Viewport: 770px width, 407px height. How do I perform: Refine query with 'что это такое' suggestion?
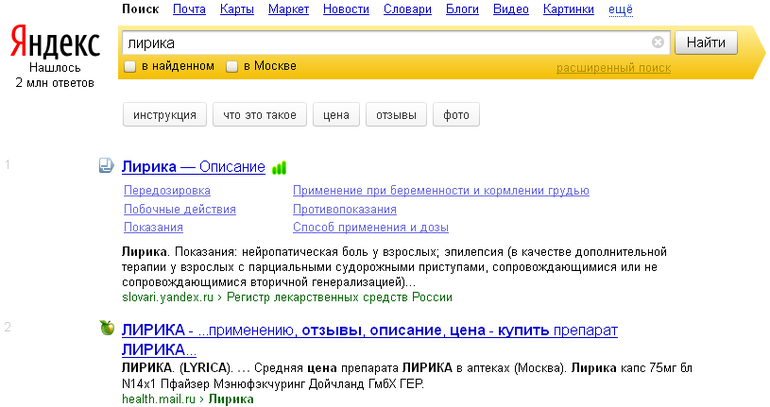[x=260, y=115]
